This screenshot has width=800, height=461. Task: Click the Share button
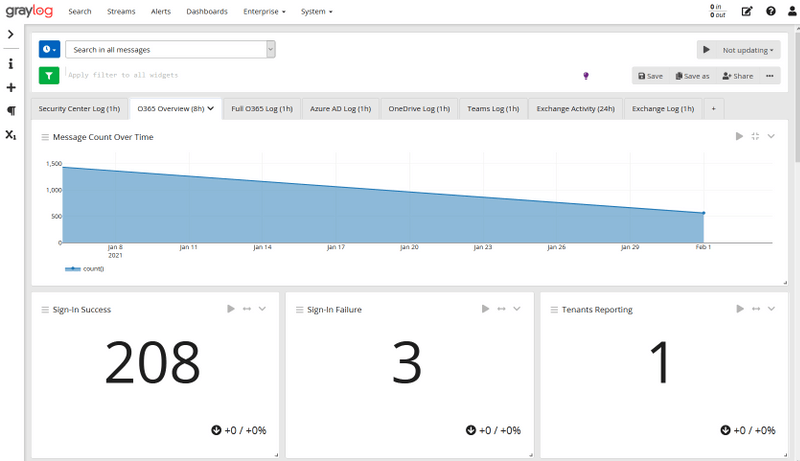tap(738, 76)
